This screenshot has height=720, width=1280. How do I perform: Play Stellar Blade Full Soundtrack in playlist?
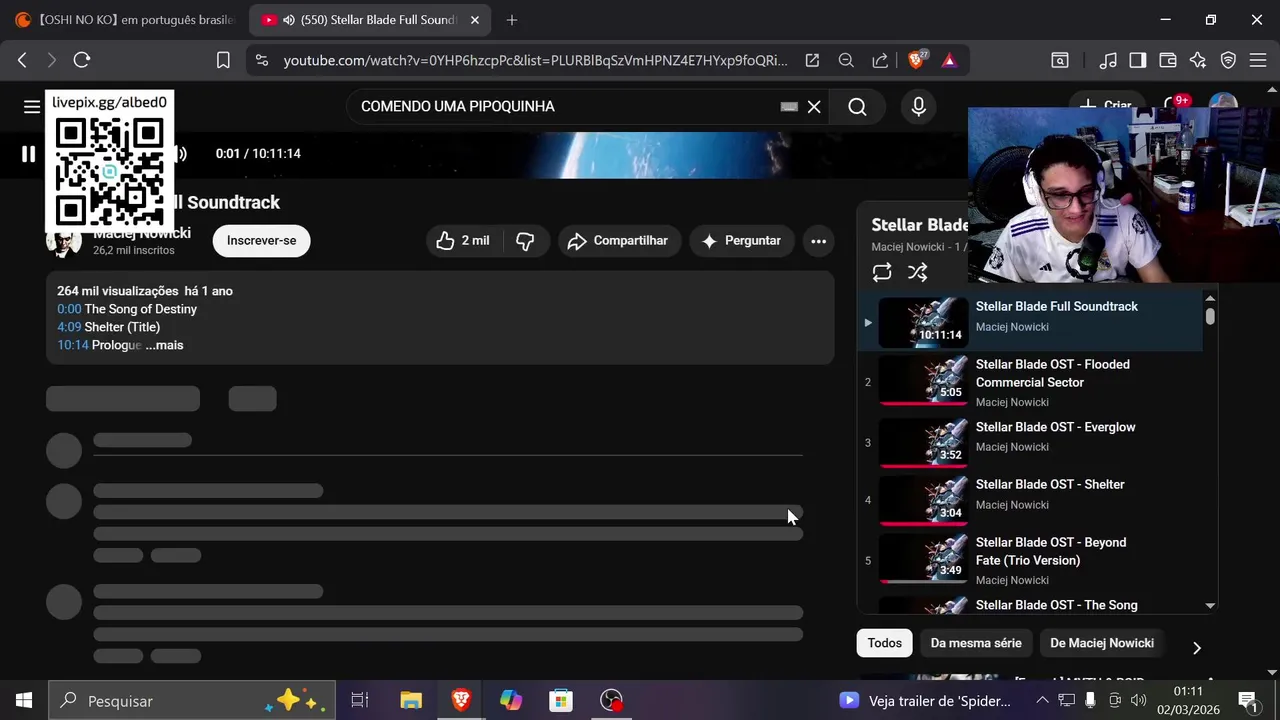pos(1030,322)
